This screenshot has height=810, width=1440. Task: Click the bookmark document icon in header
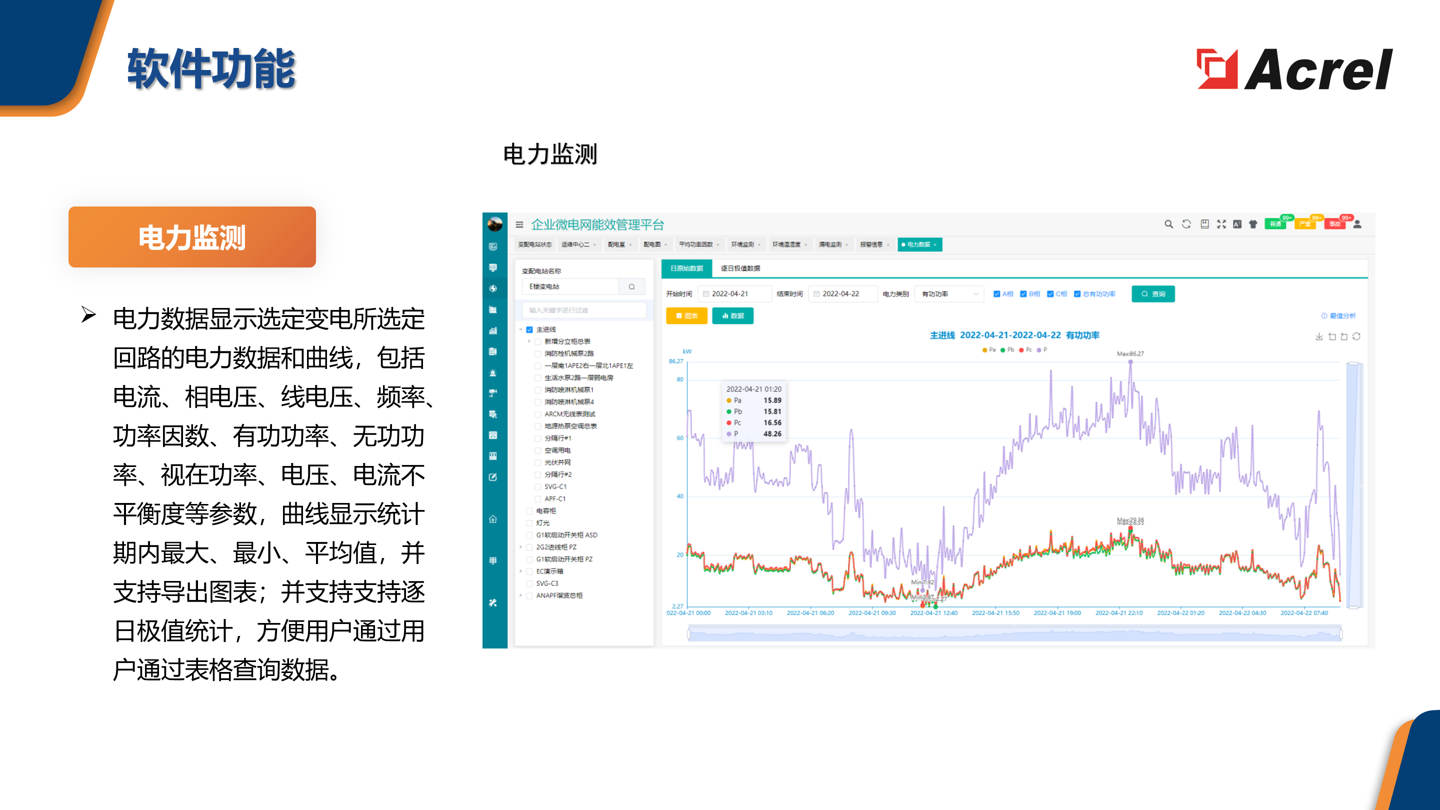1205,224
